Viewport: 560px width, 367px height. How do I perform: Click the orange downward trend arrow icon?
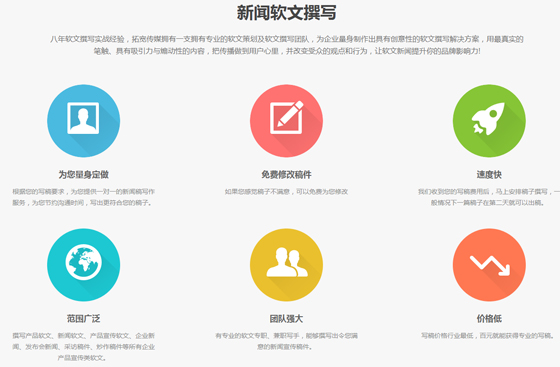[489, 265]
